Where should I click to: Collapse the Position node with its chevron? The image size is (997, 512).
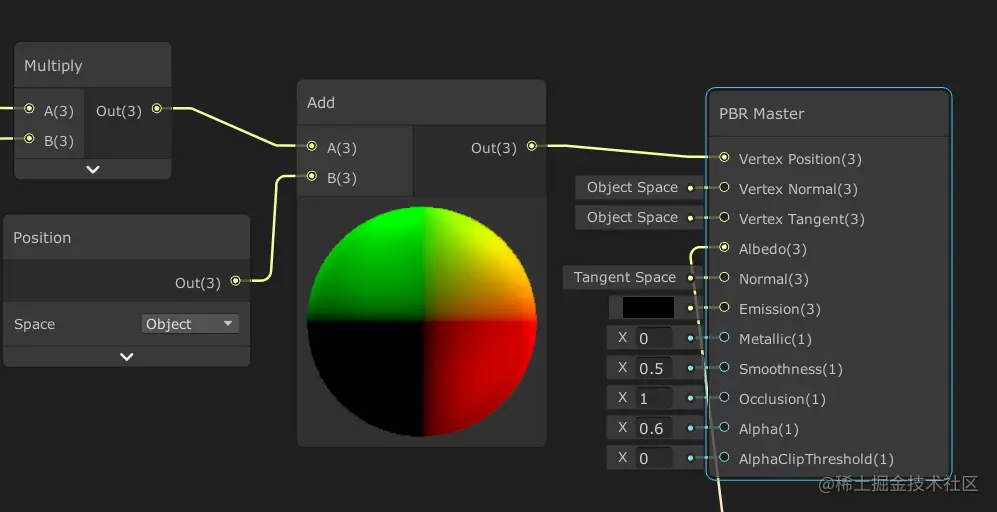coord(127,357)
